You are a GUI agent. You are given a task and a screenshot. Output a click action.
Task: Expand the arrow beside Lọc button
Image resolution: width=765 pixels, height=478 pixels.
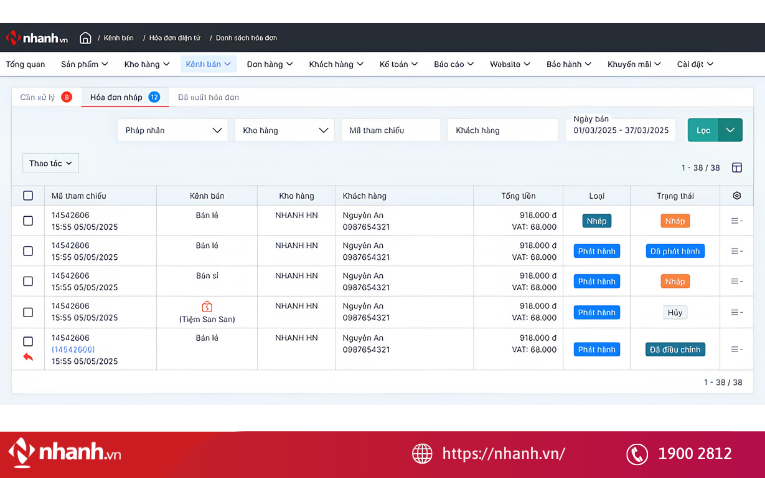coord(730,130)
